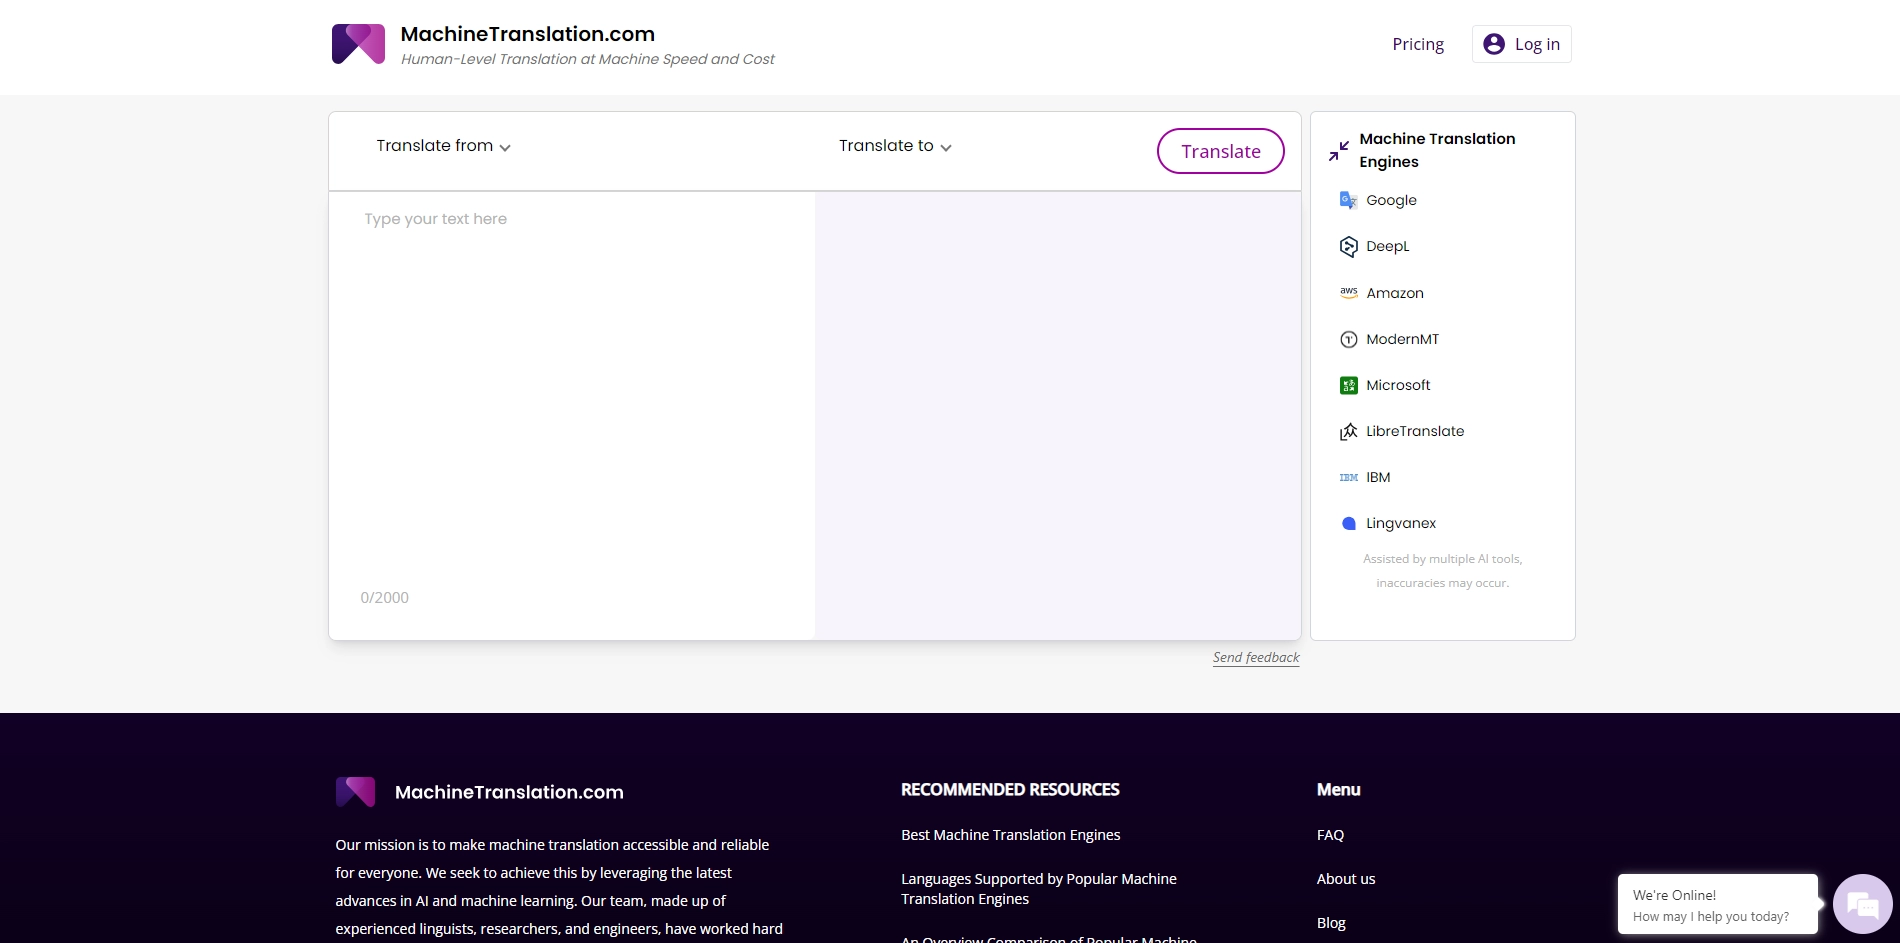Click the LibreTranslate engine icon
The width and height of the screenshot is (1900, 943).
point(1348,431)
